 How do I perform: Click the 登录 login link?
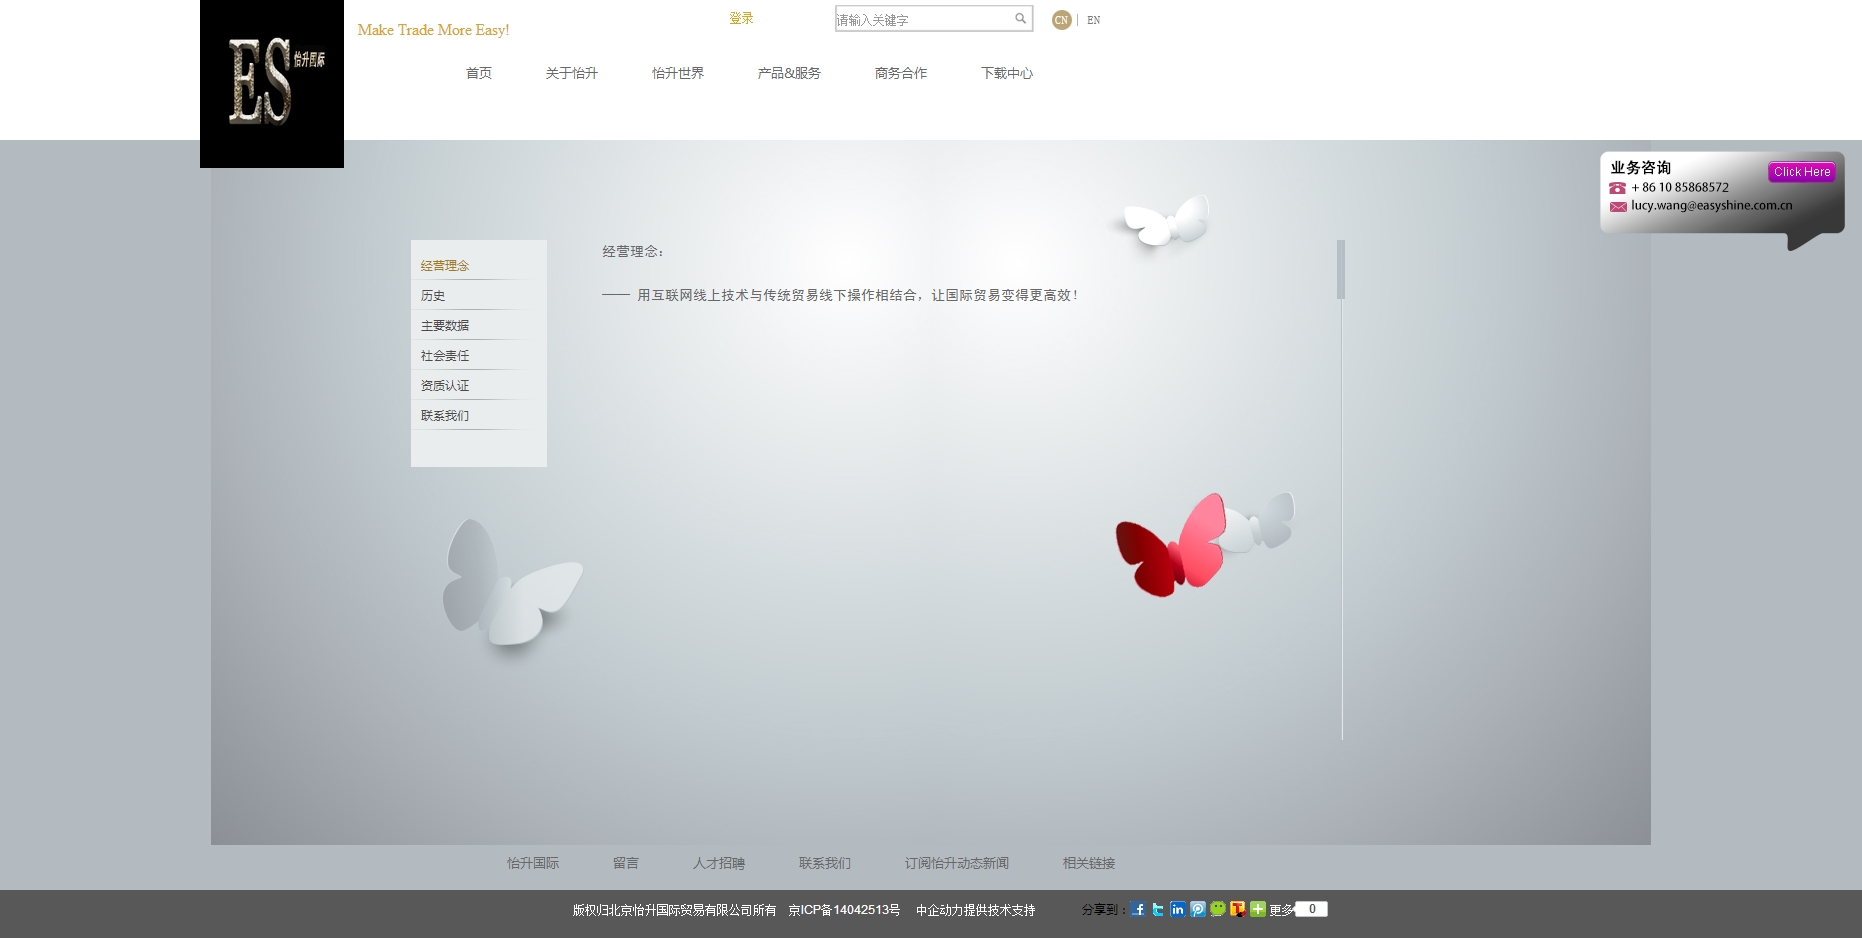(x=741, y=18)
